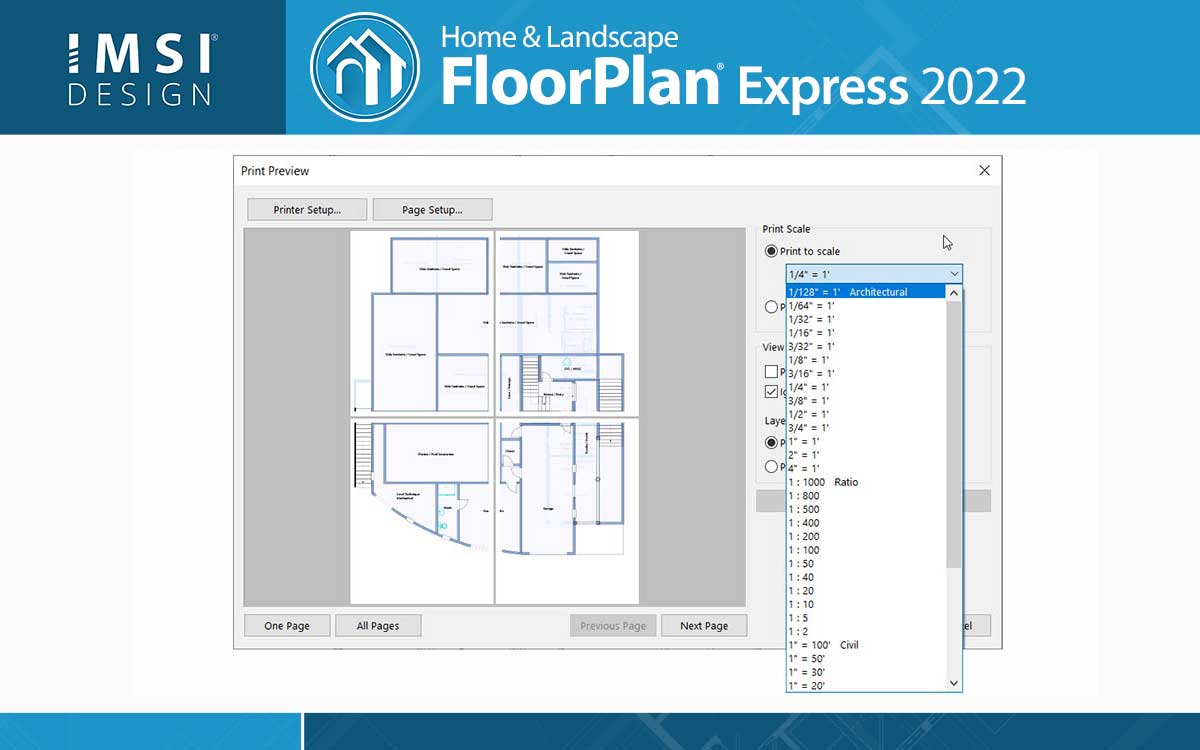
Task: Click the scale list's vertical scrollbar thumb
Action: pyautogui.click(x=954, y=434)
